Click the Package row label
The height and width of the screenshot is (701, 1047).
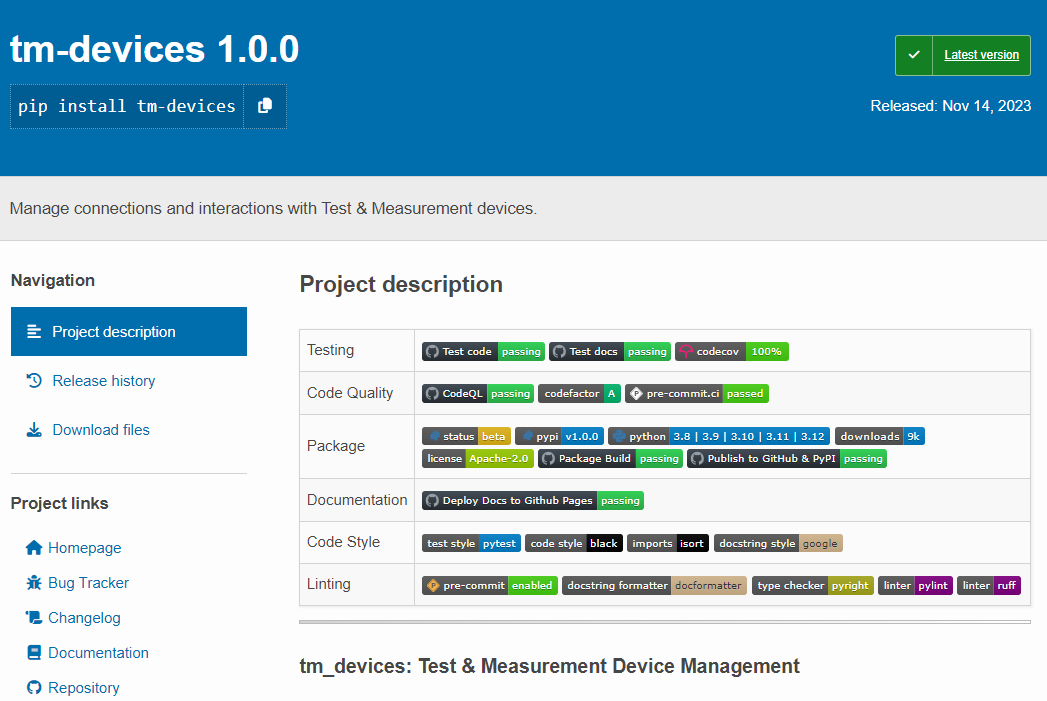tap(336, 446)
